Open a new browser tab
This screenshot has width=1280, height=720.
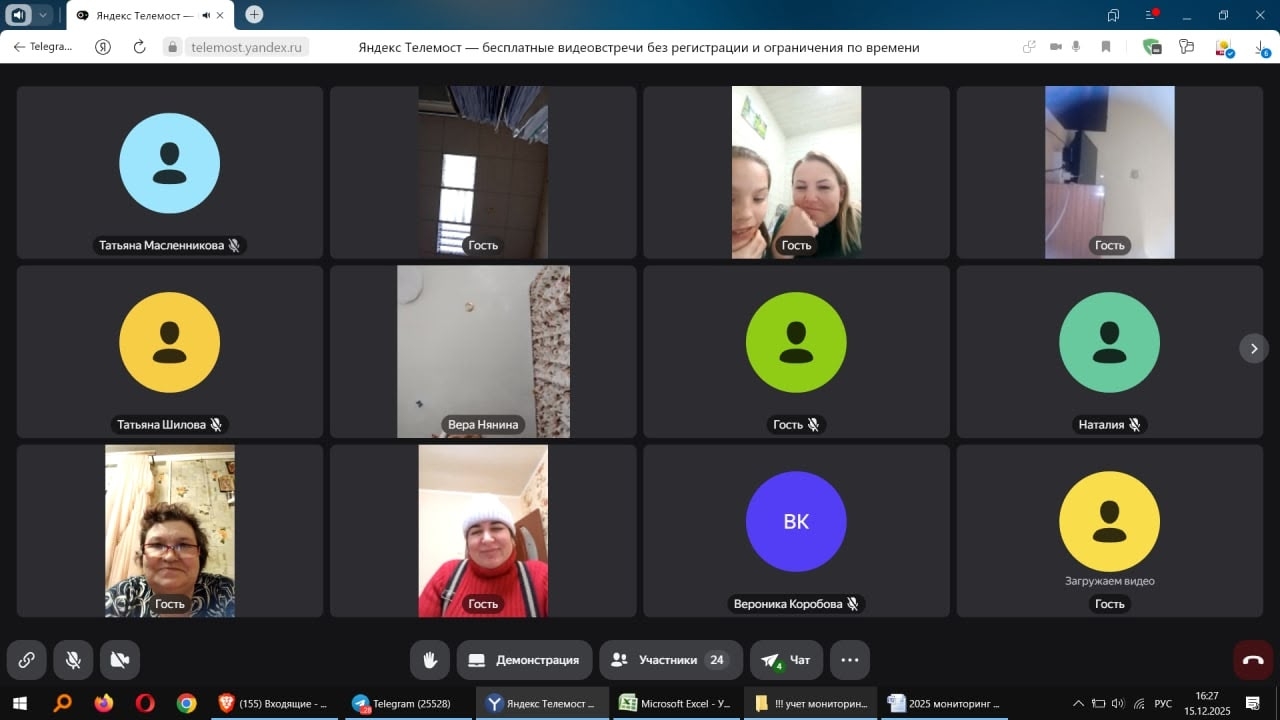click(x=254, y=14)
